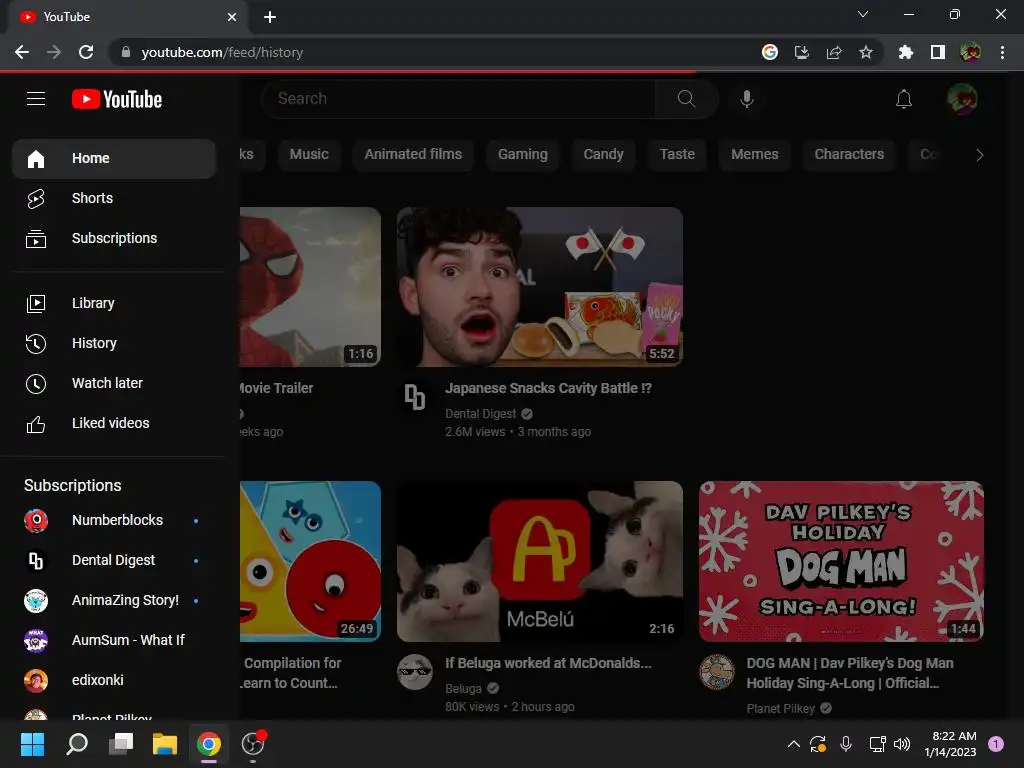Image resolution: width=1024 pixels, height=768 pixels.
Task: Open the McBelú Beluga video thumbnail
Action: pyautogui.click(x=540, y=562)
